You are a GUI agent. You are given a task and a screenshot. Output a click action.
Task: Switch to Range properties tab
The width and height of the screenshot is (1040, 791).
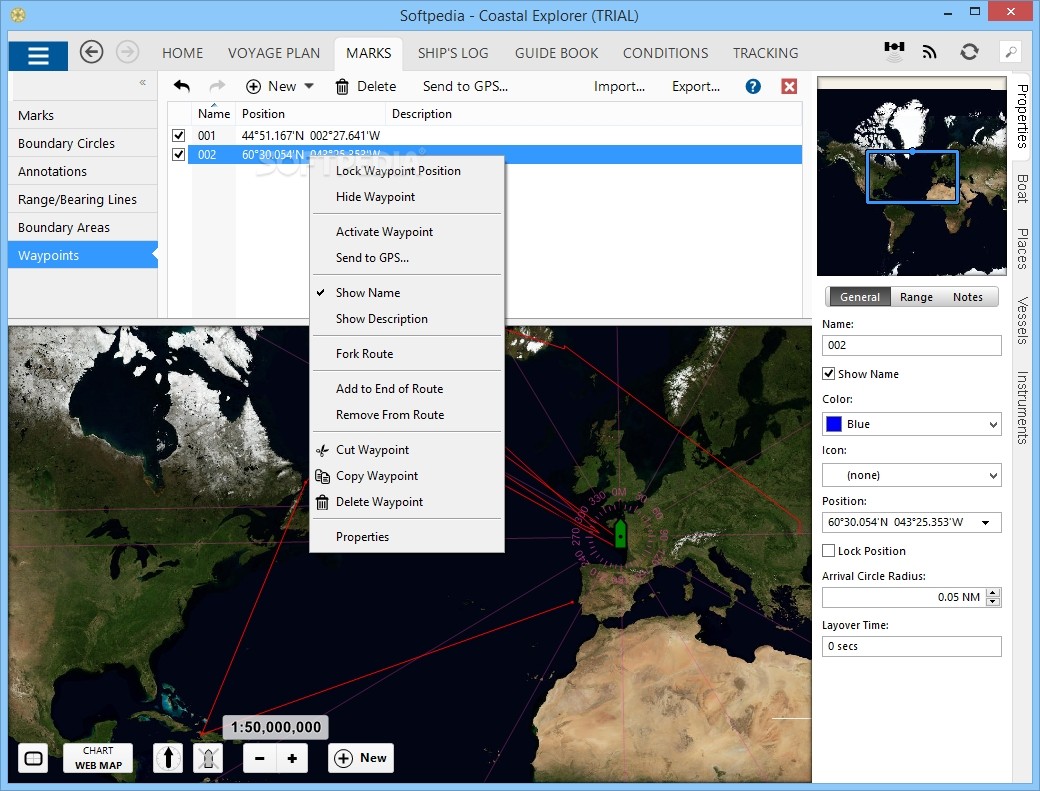(x=916, y=297)
